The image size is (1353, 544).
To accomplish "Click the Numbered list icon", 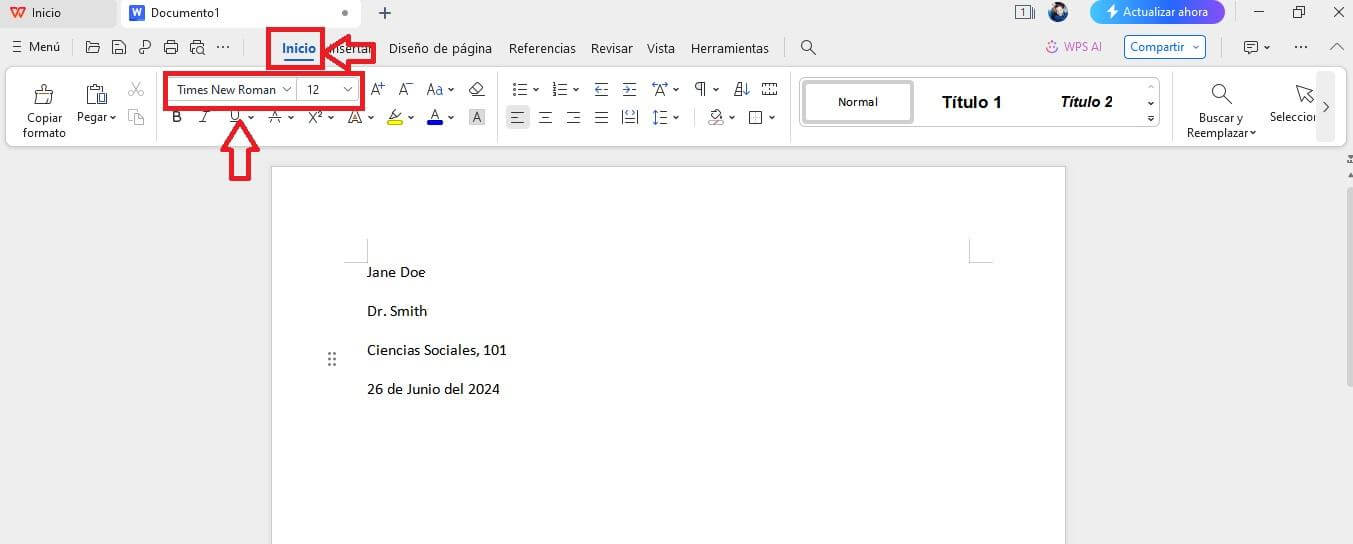I will [x=560, y=89].
